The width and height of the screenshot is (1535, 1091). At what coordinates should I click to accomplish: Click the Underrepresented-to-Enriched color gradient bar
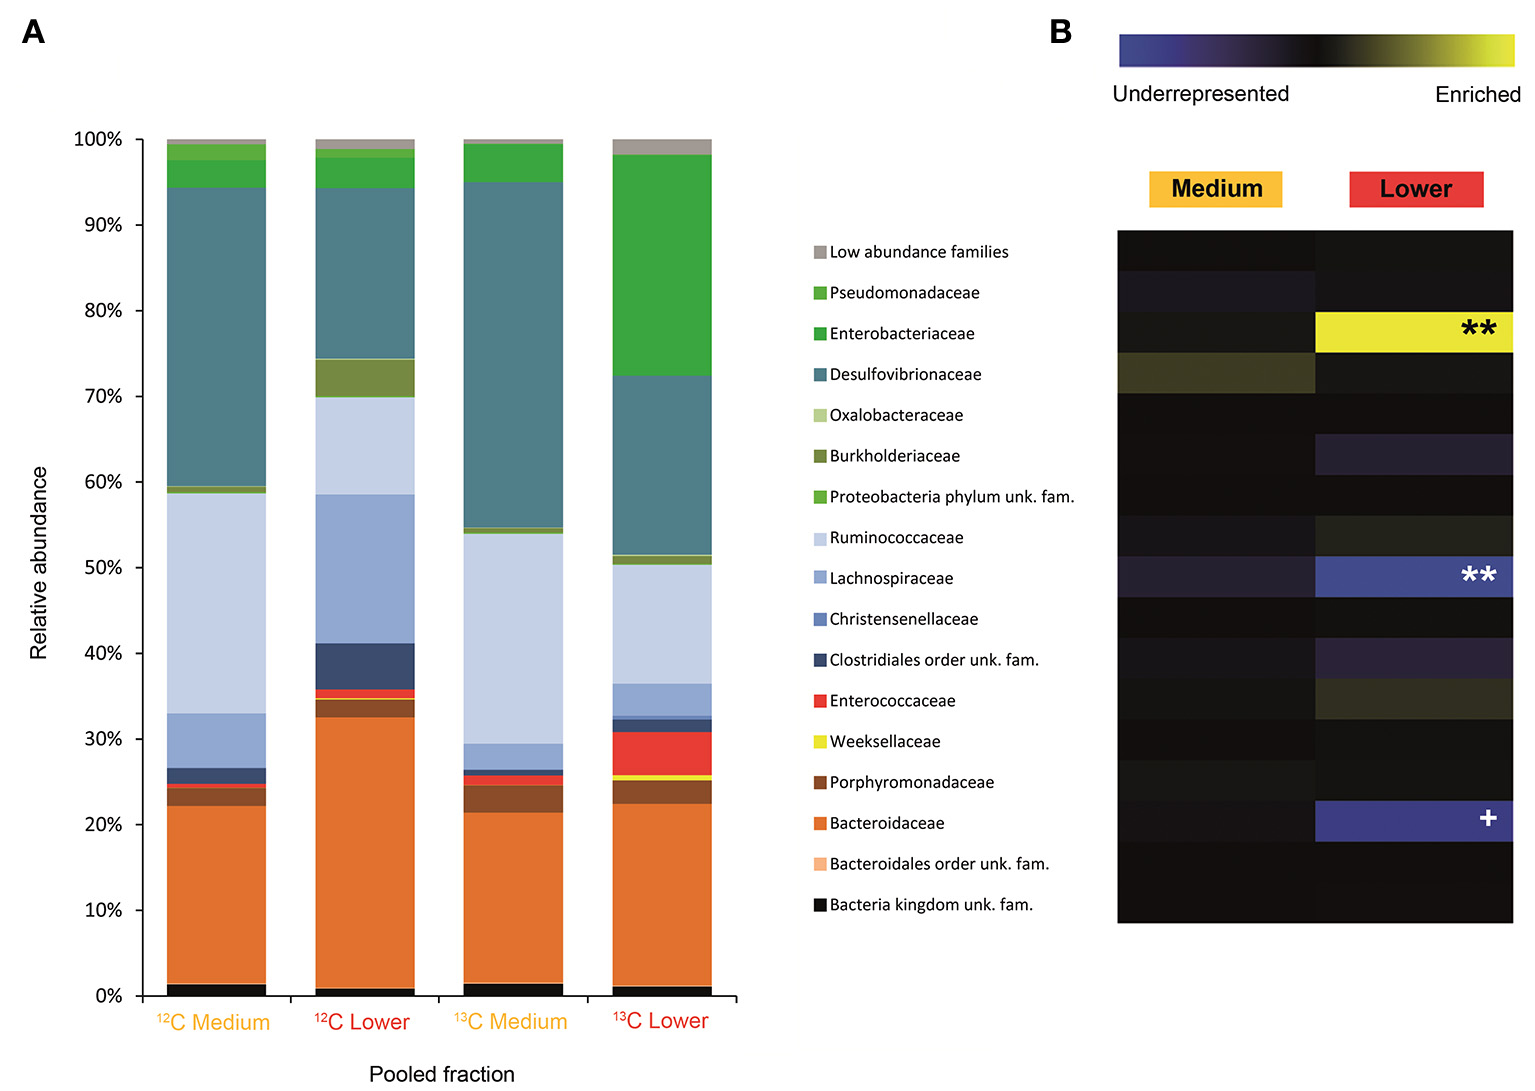(x=1316, y=51)
